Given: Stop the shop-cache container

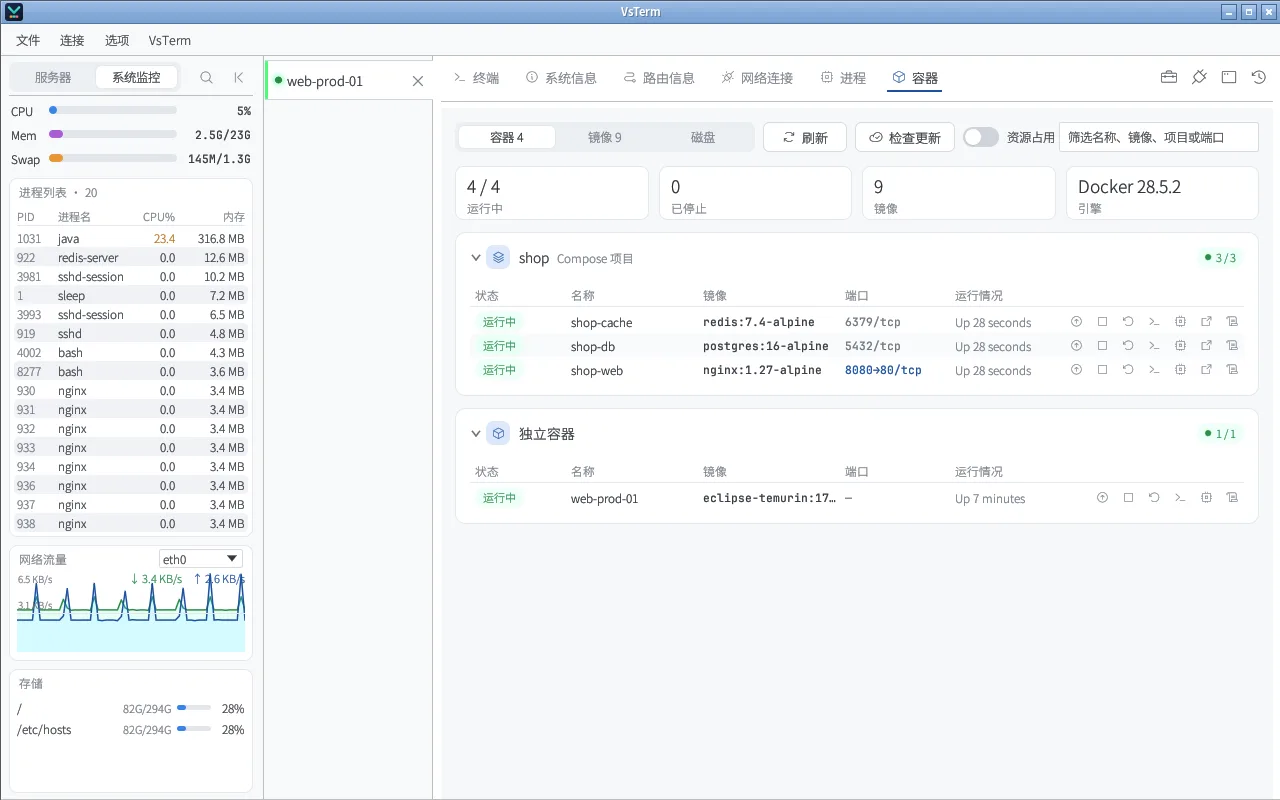Looking at the screenshot, I should click(1102, 322).
